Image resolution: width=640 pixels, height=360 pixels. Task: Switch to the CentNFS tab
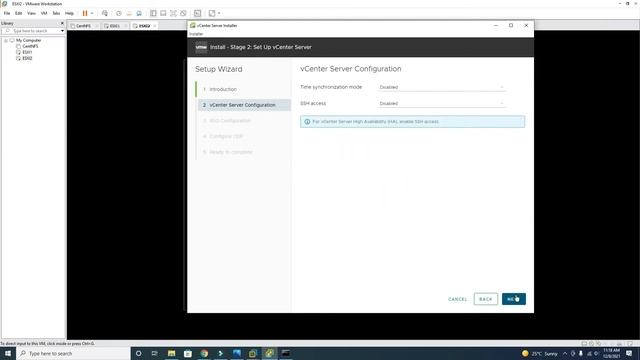(x=83, y=26)
